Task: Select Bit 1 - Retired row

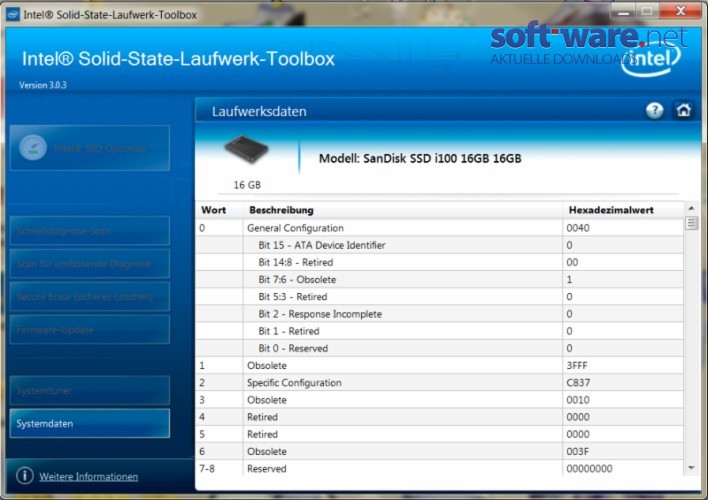Action: click(x=440, y=331)
